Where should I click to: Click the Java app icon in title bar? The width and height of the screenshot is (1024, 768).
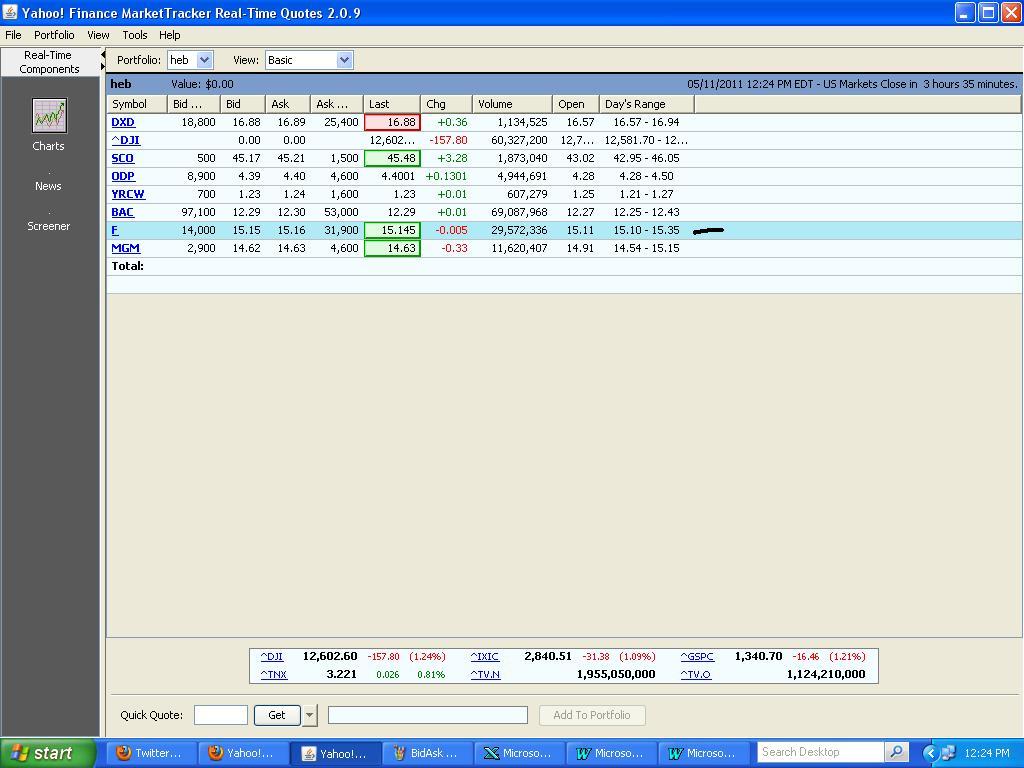10,12
